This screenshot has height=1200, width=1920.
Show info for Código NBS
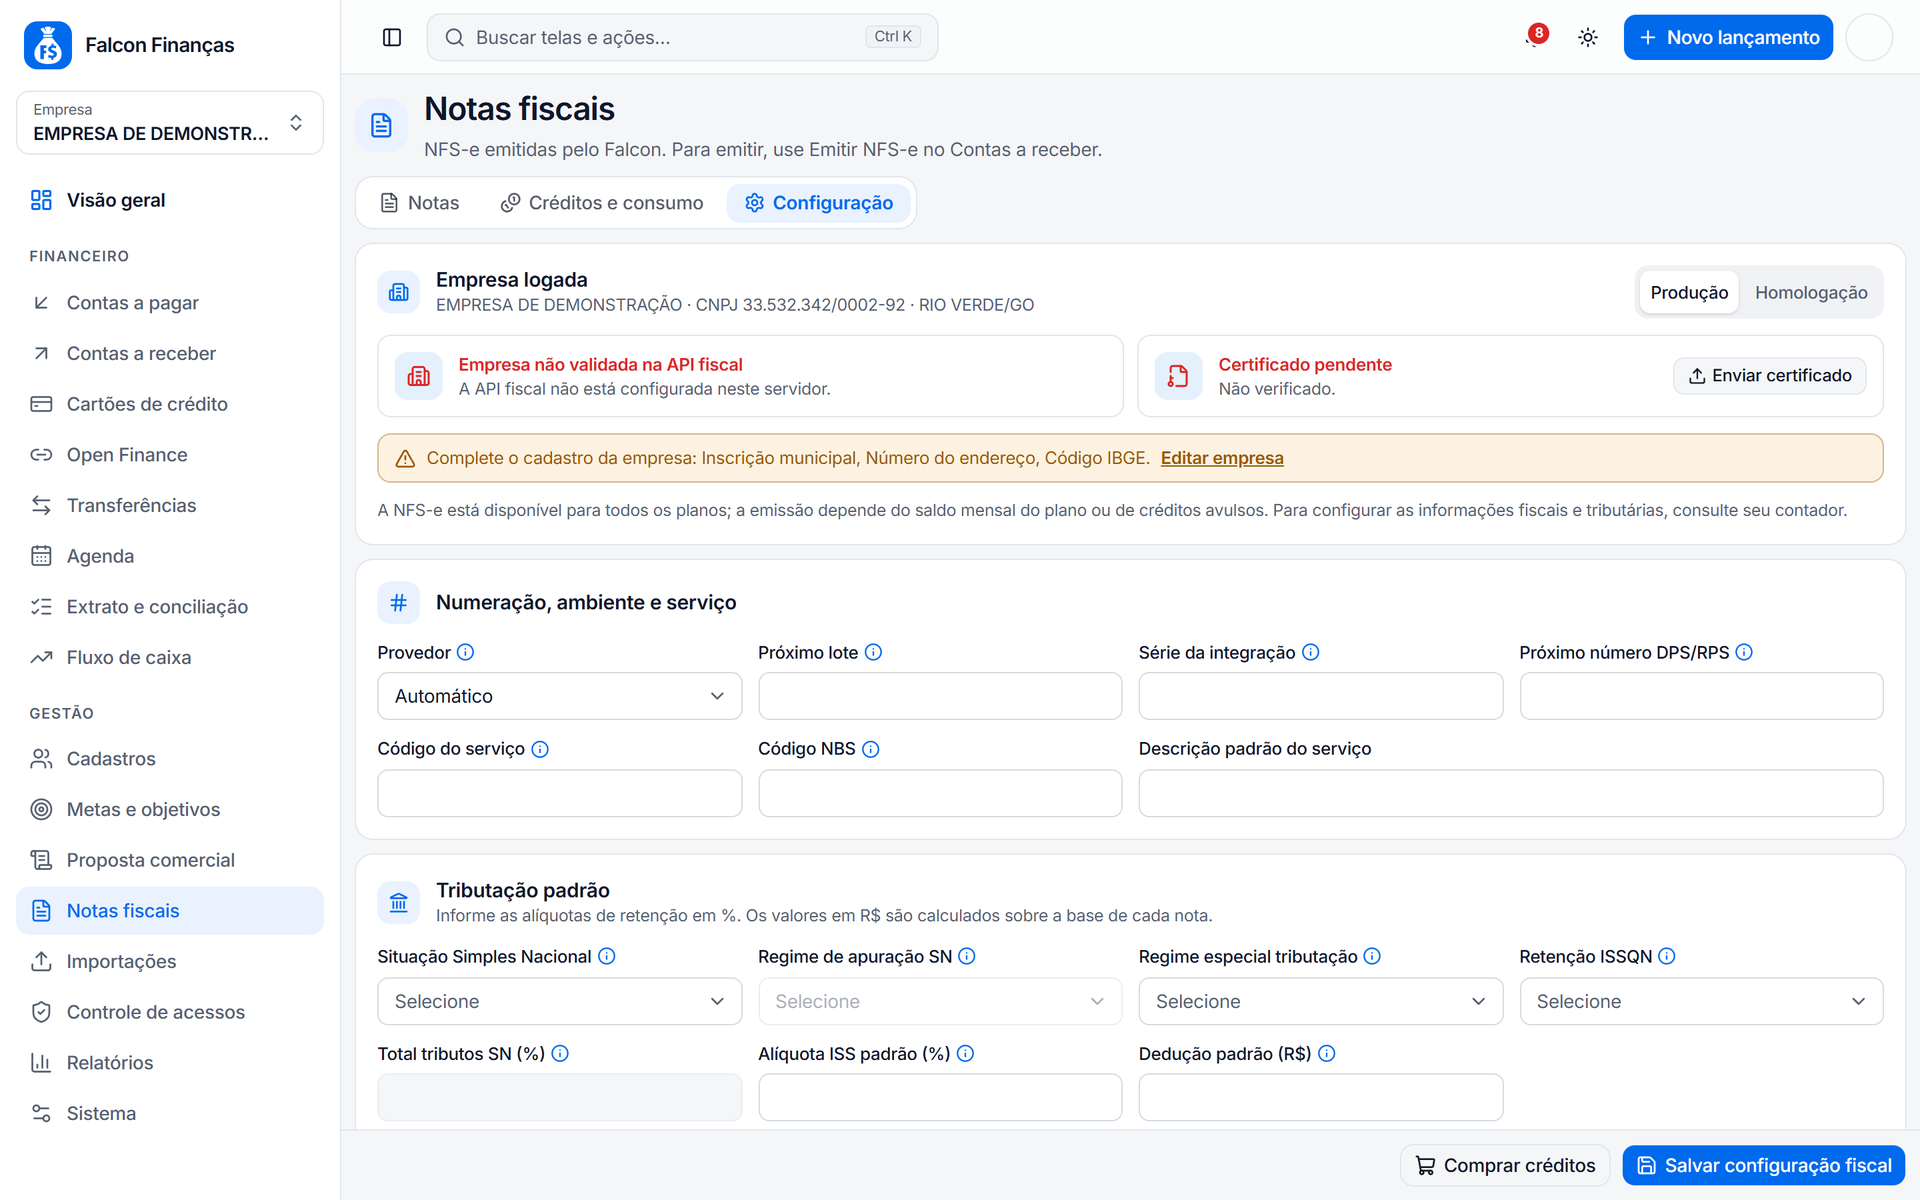[x=871, y=749]
